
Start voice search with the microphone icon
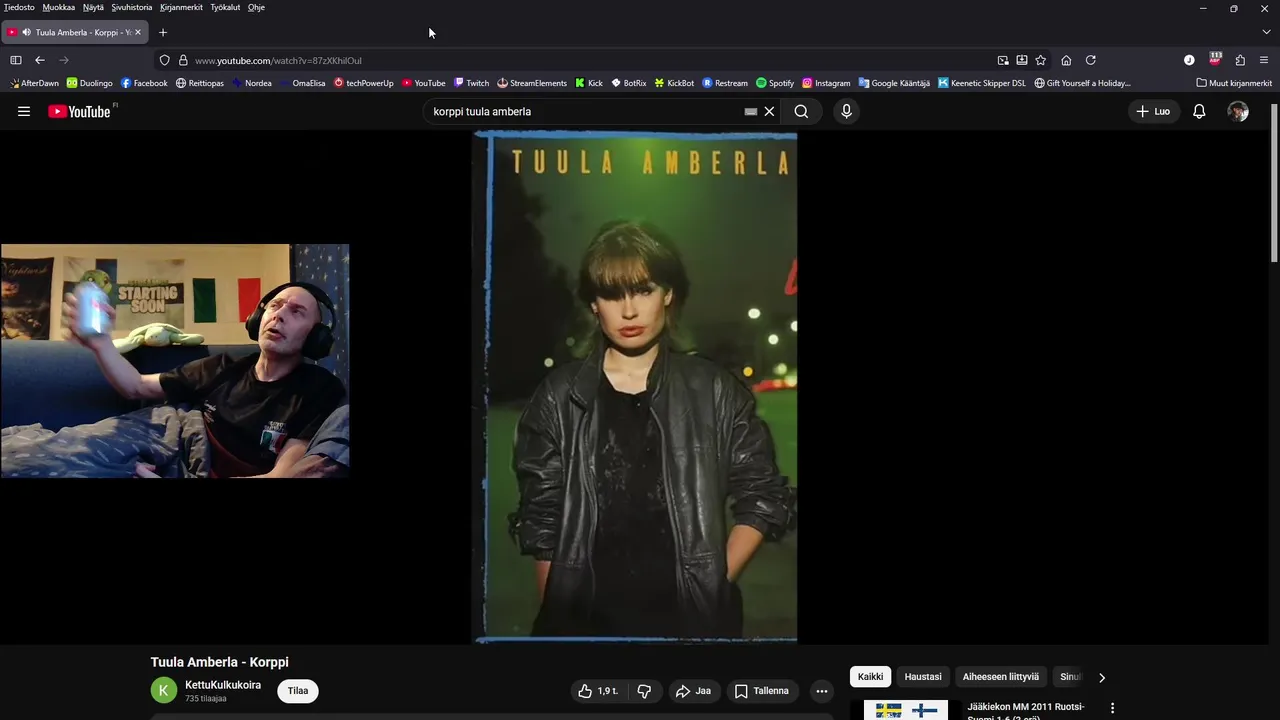(846, 111)
